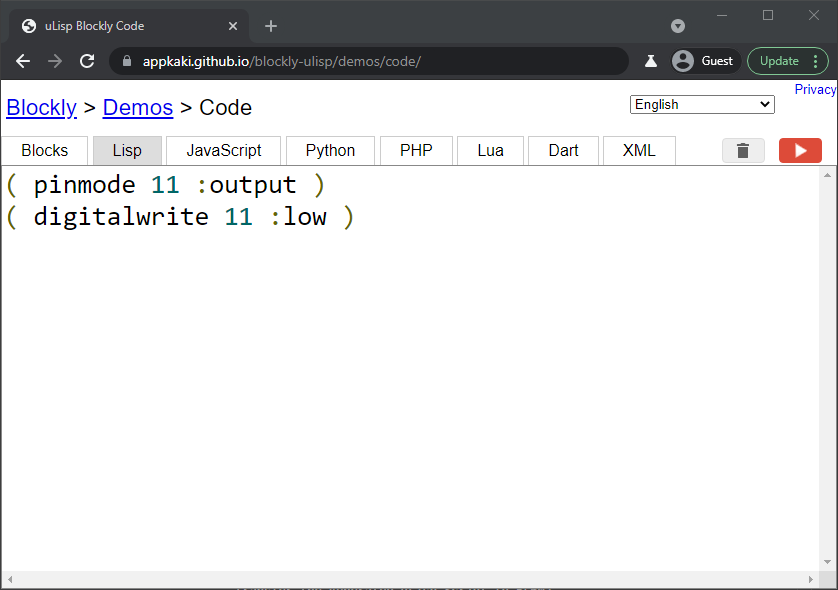The width and height of the screenshot is (838, 590).
Task: Empty the workspace using the trash icon
Action: coord(743,150)
